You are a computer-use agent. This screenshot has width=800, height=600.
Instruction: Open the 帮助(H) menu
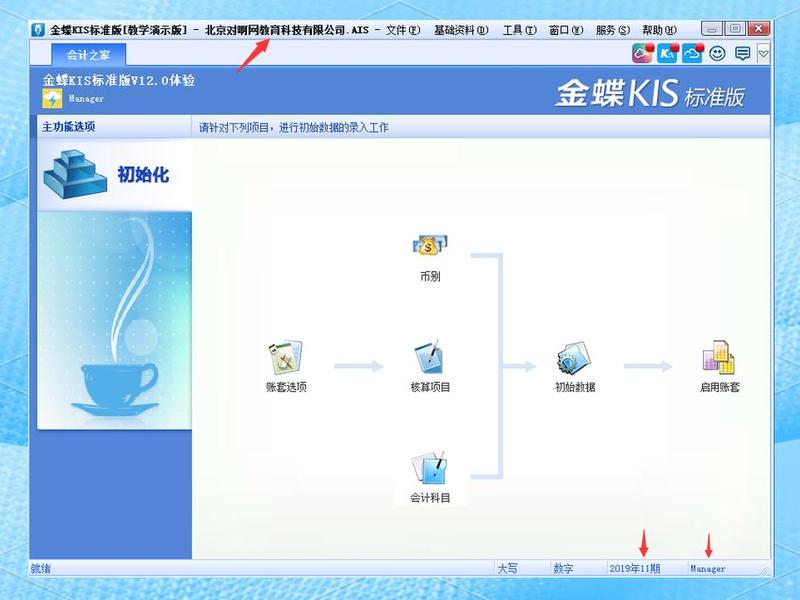(x=659, y=30)
